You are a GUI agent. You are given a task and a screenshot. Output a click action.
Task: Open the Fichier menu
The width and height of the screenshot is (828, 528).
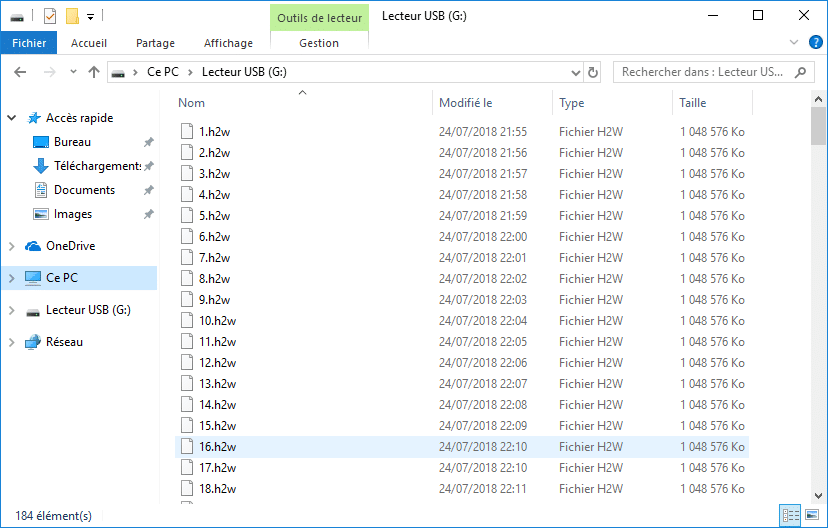29,43
